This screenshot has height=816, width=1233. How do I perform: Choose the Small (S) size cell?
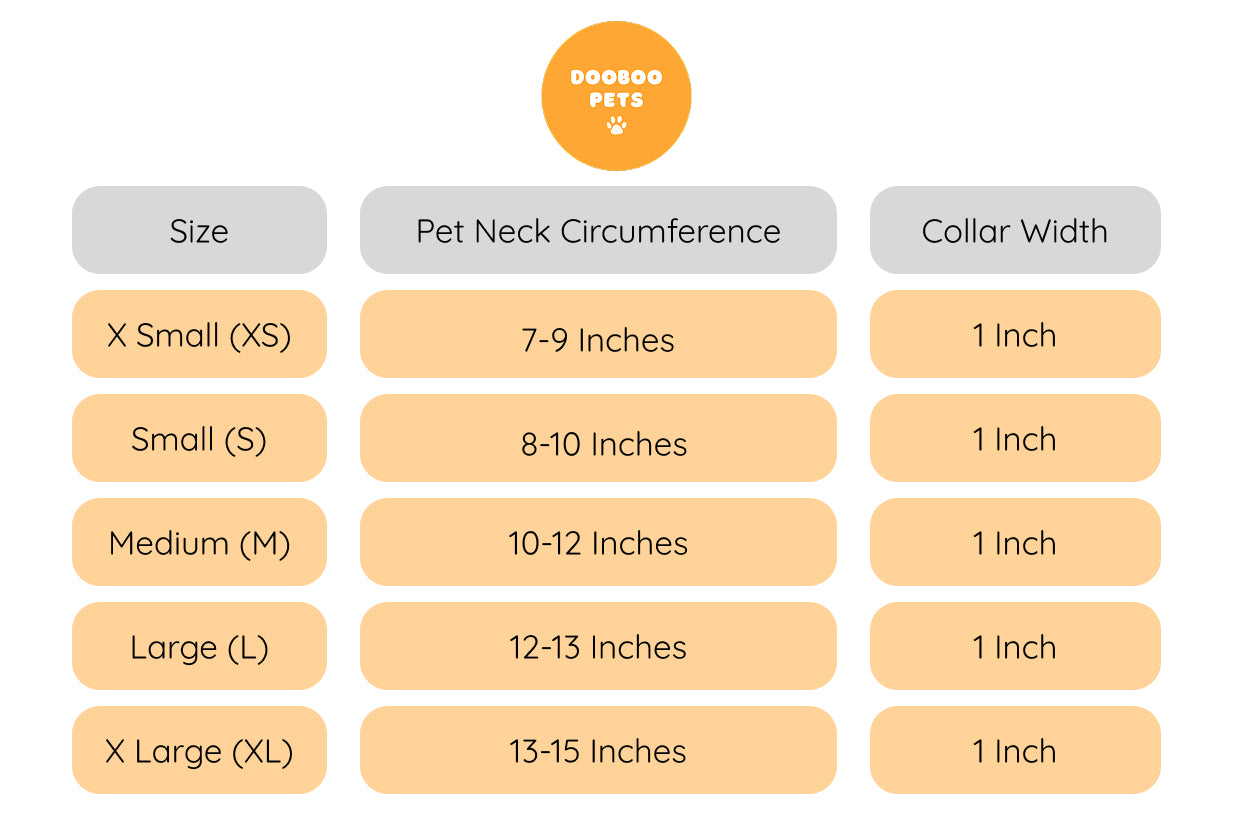point(199,439)
